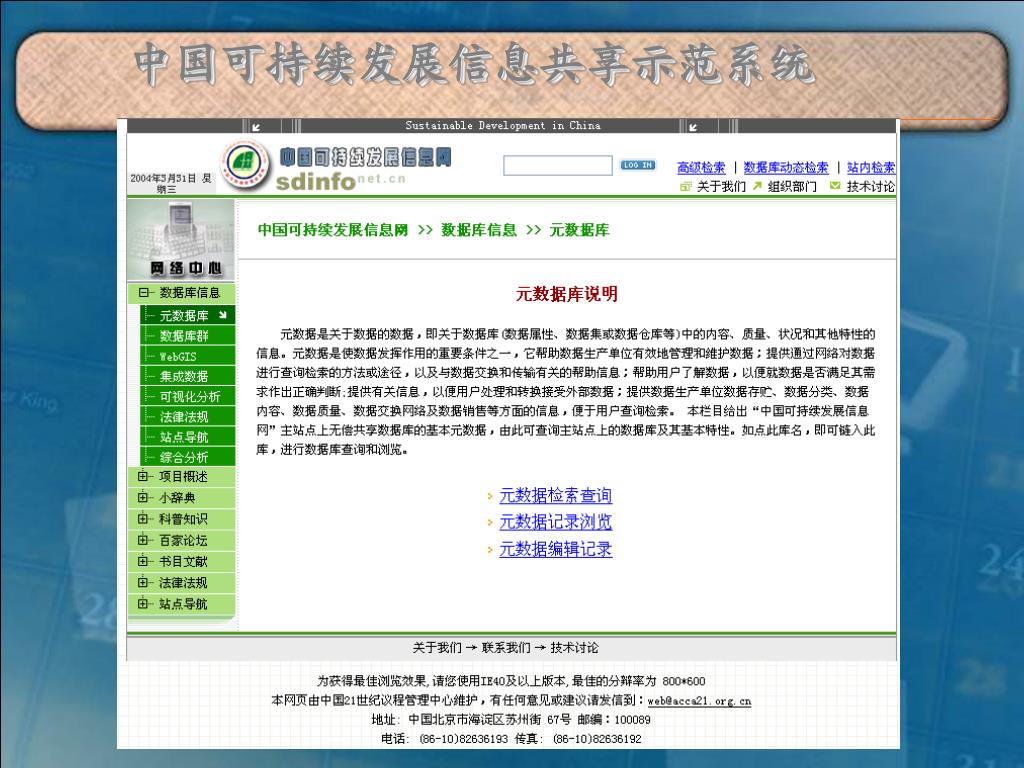Click the web@acca21.org.cn email link
The height and width of the screenshot is (768, 1024).
[x=699, y=701]
